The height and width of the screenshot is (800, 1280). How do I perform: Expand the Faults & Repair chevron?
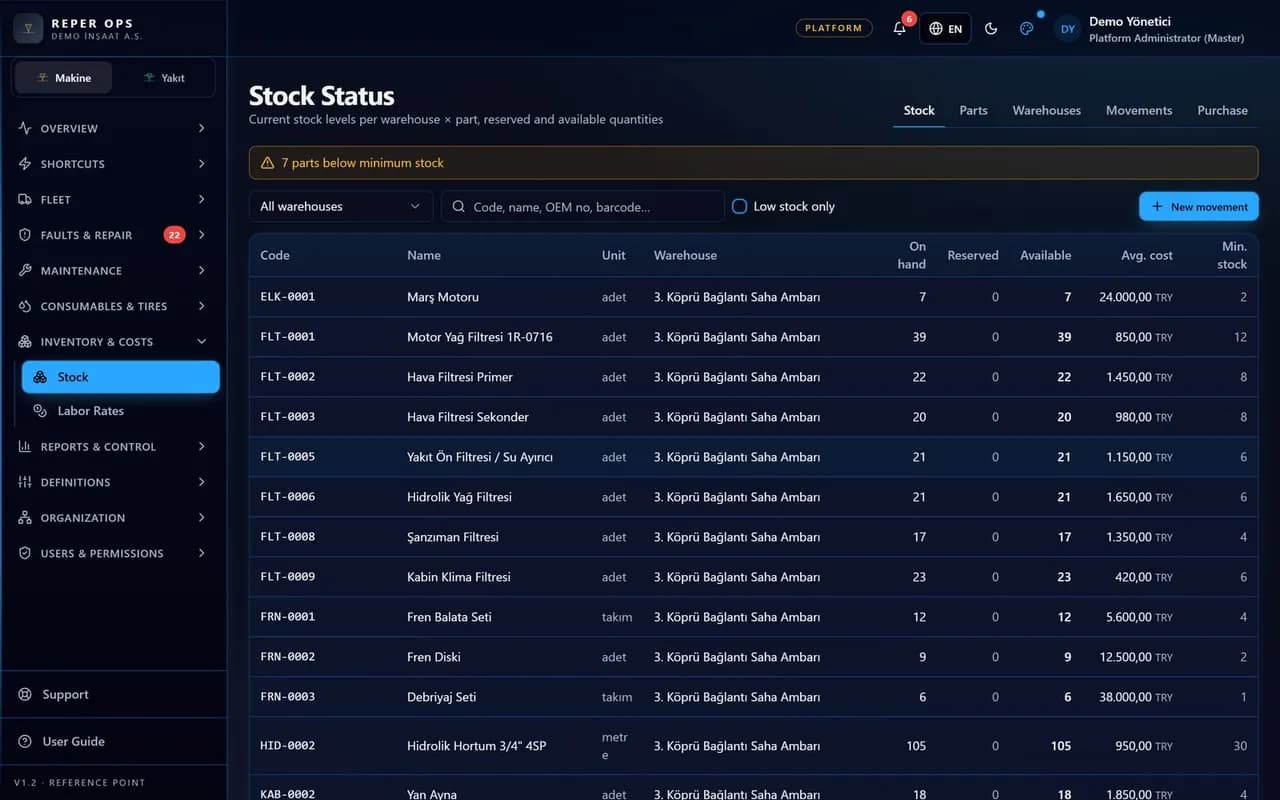202,235
